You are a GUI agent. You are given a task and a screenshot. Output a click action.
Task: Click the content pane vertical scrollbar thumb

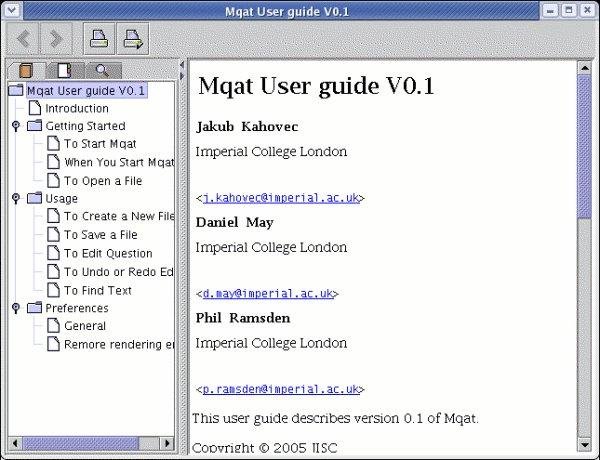click(584, 147)
